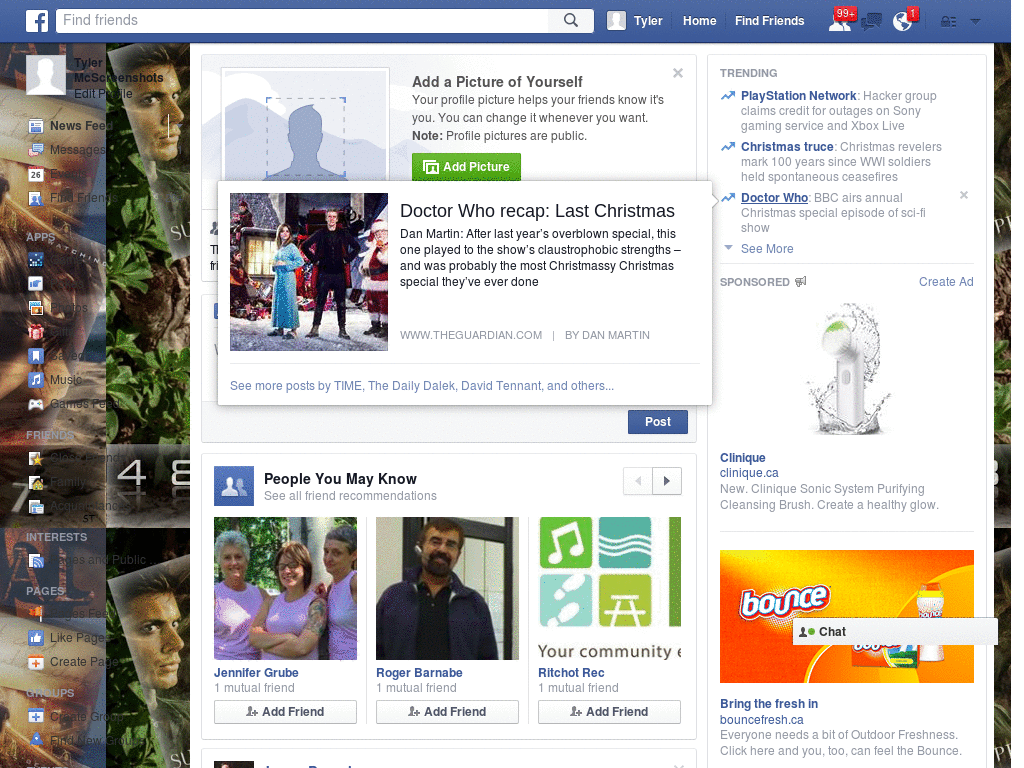
Task: Open Roger Barnabe's profile name
Action: (419, 673)
